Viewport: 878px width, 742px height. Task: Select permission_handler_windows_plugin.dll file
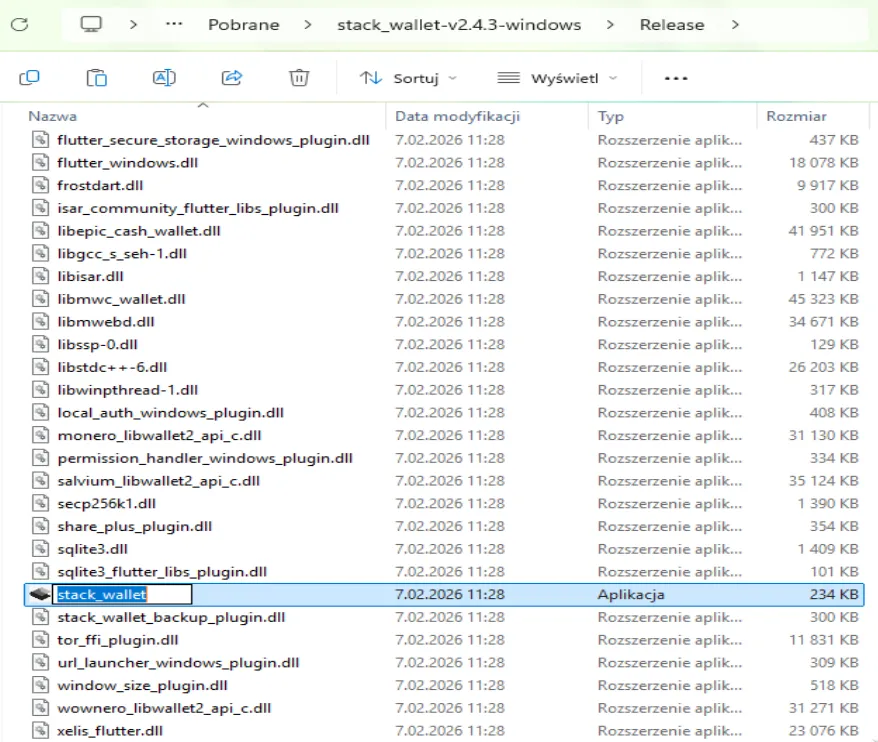click(205, 458)
